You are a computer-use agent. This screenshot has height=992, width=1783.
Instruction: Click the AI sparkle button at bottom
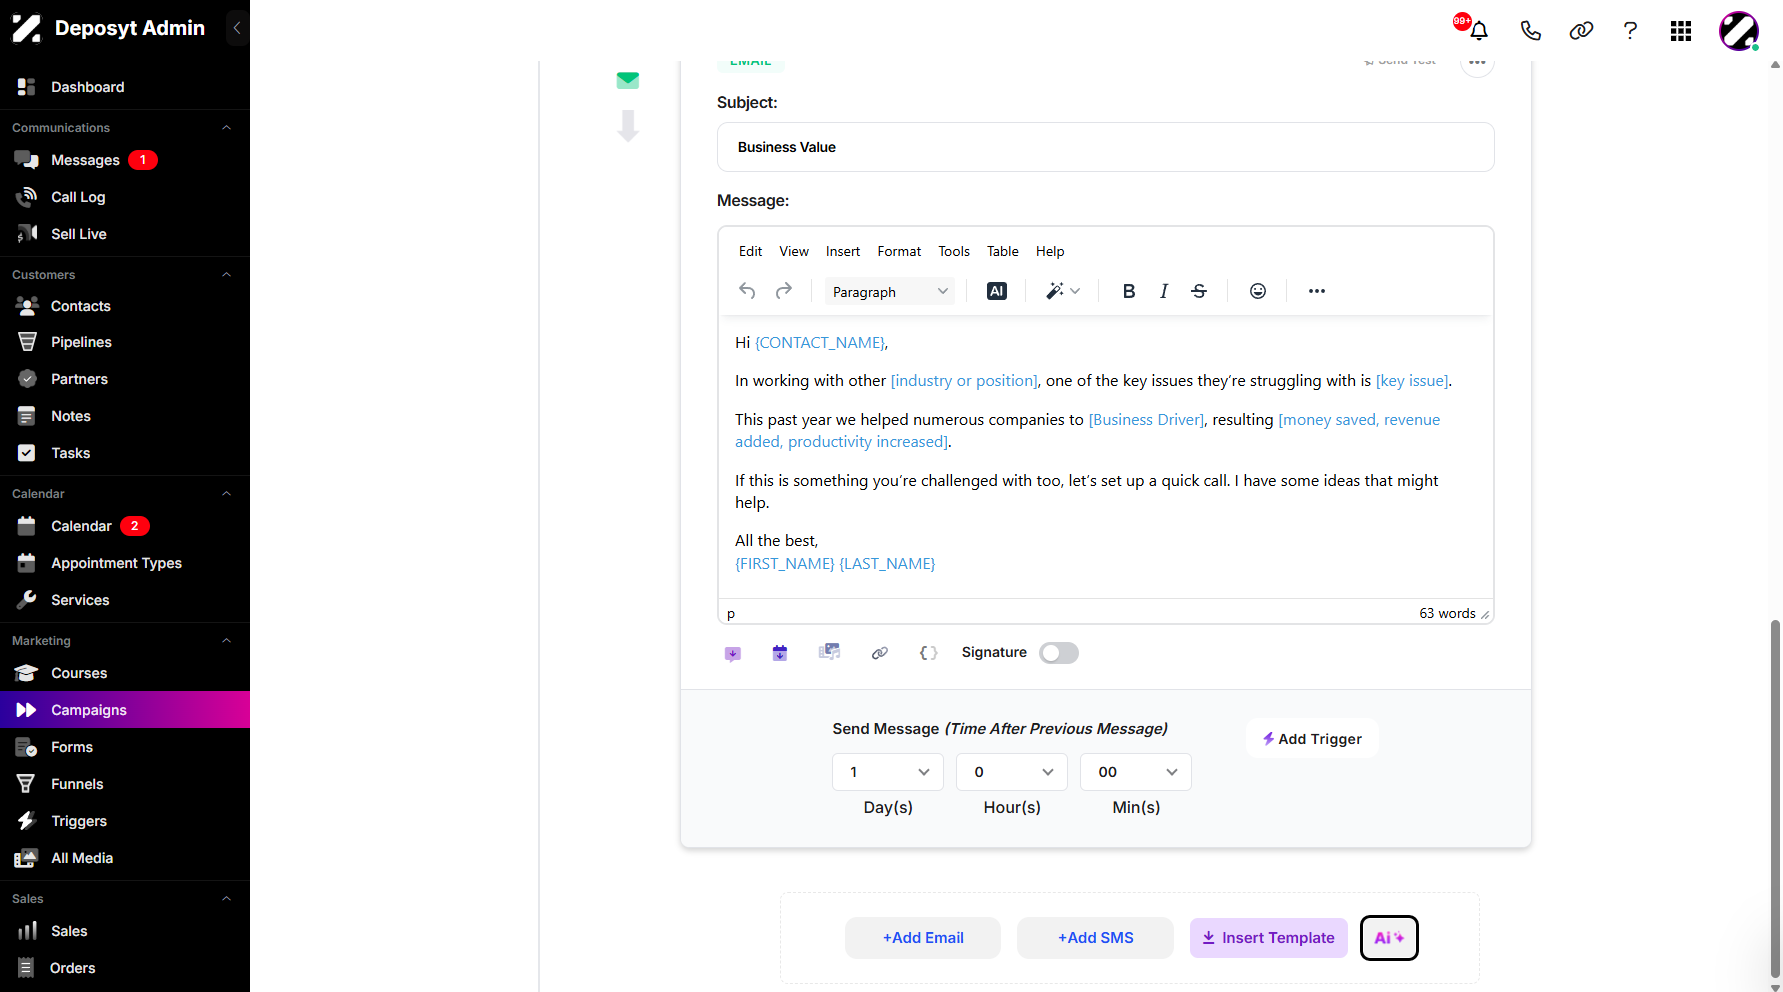tap(1389, 938)
